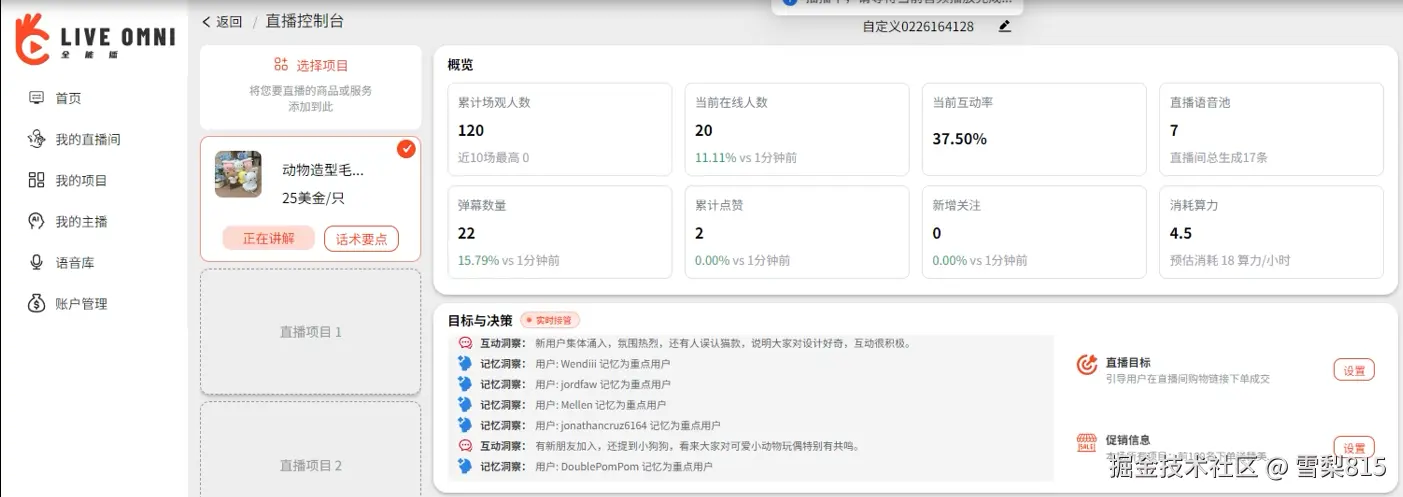Click the 语音库 microphone icon
This screenshot has height=497, width=1403.
(x=37, y=262)
